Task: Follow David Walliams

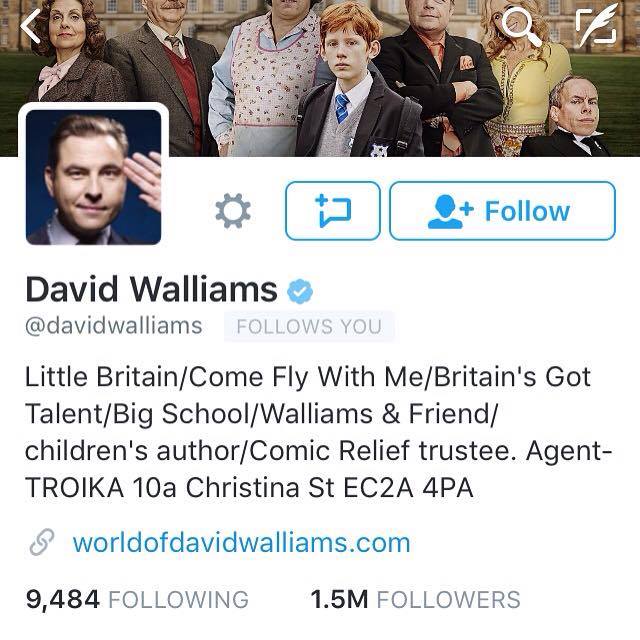Action: 502,211
